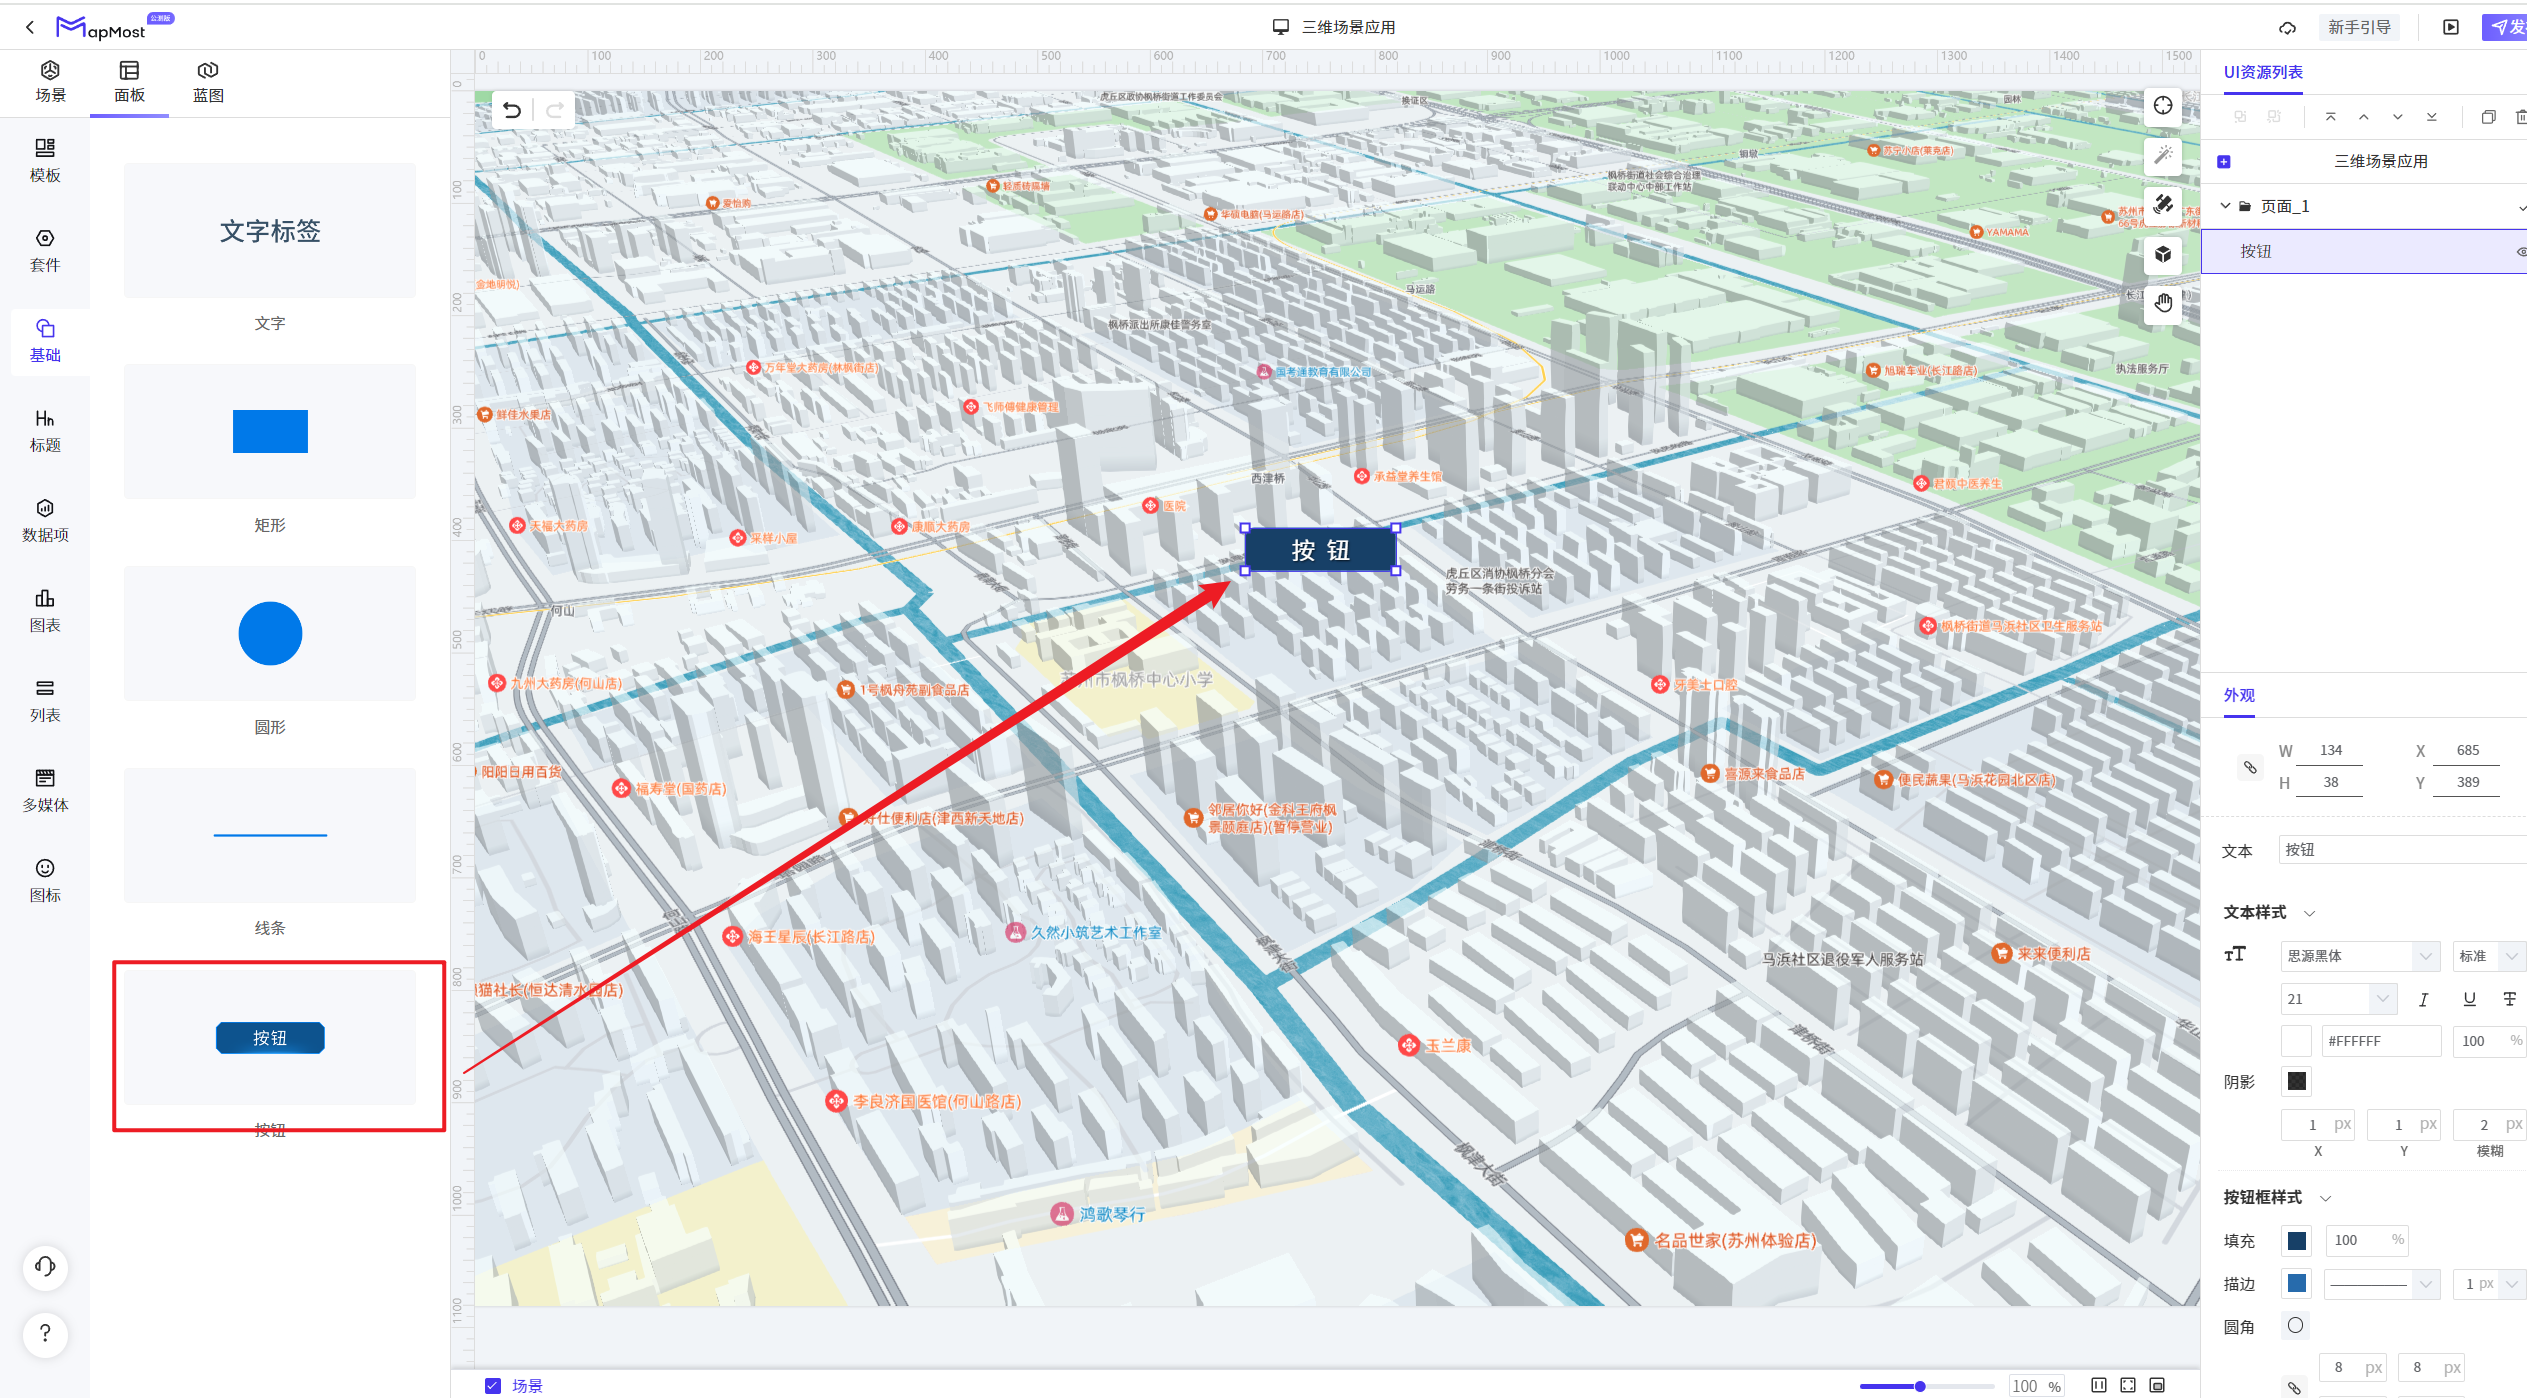Open the 多媒体 multimedia section
Viewport: 2527px width, 1398px height.
point(45,791)
